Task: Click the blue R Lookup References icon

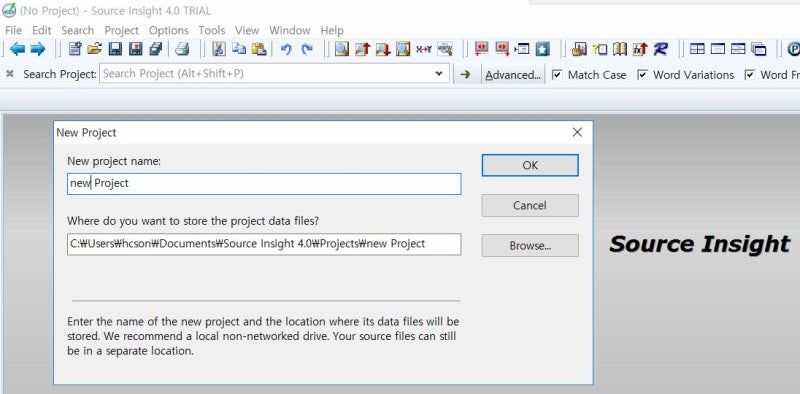Action: (661, 49)
